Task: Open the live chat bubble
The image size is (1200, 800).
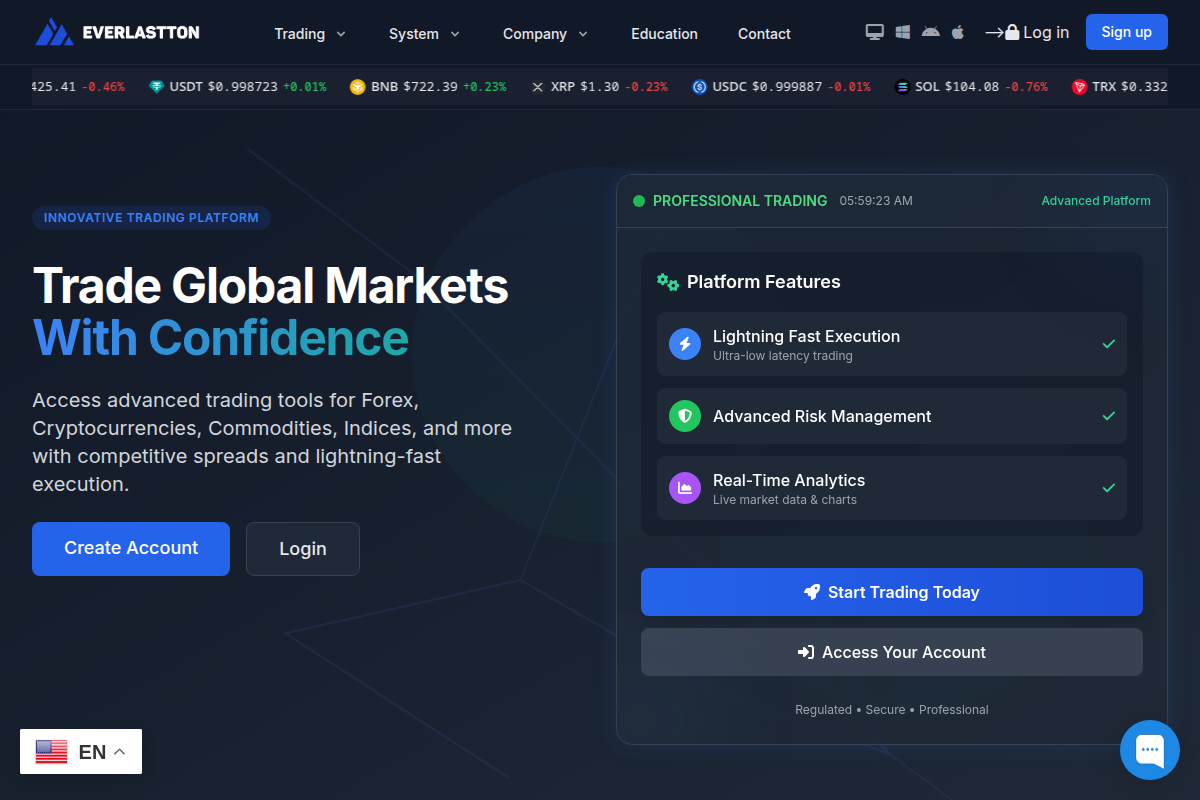Action: [x=1150, y=750]
